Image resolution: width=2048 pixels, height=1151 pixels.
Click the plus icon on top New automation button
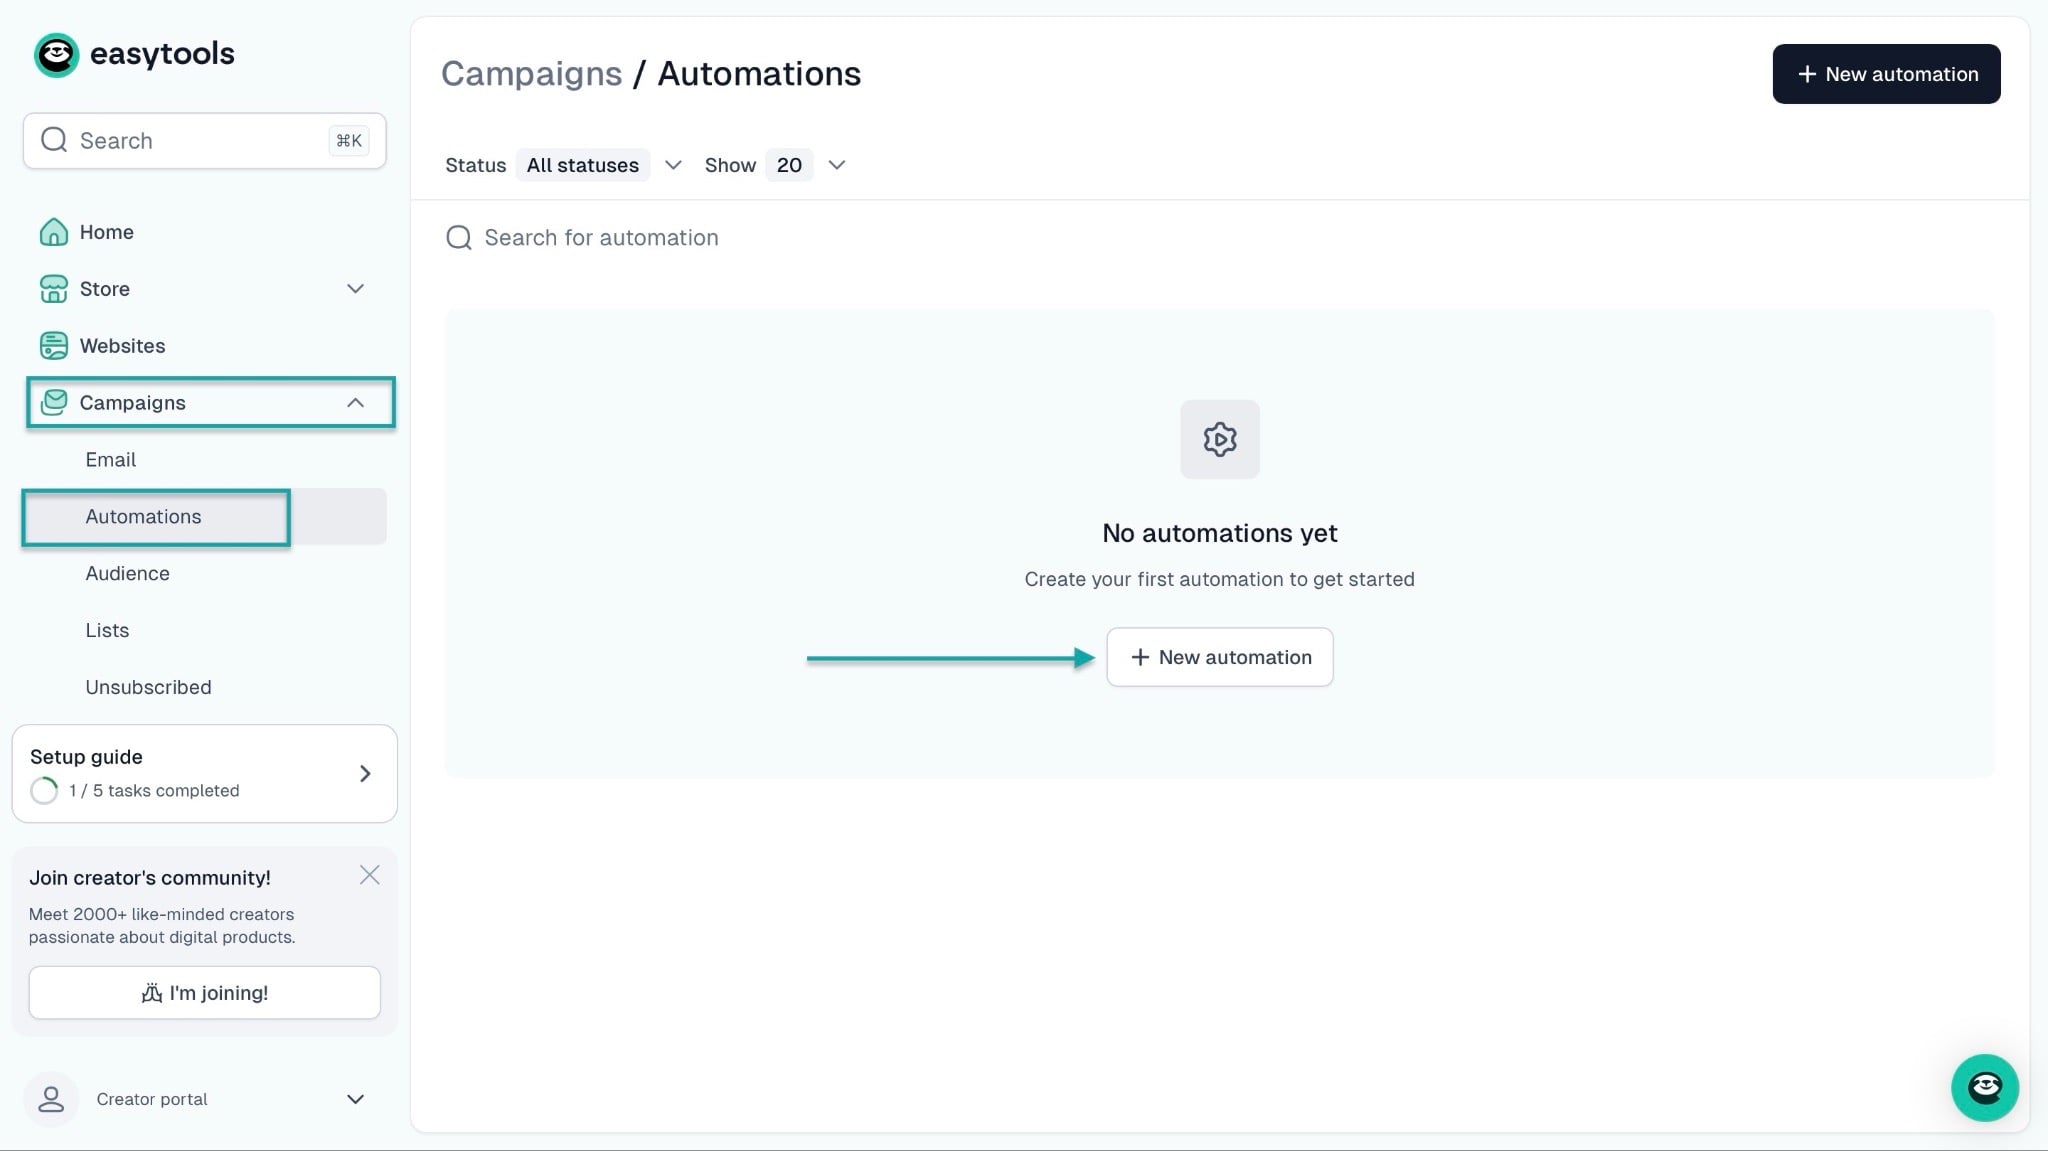[1807, 74]
